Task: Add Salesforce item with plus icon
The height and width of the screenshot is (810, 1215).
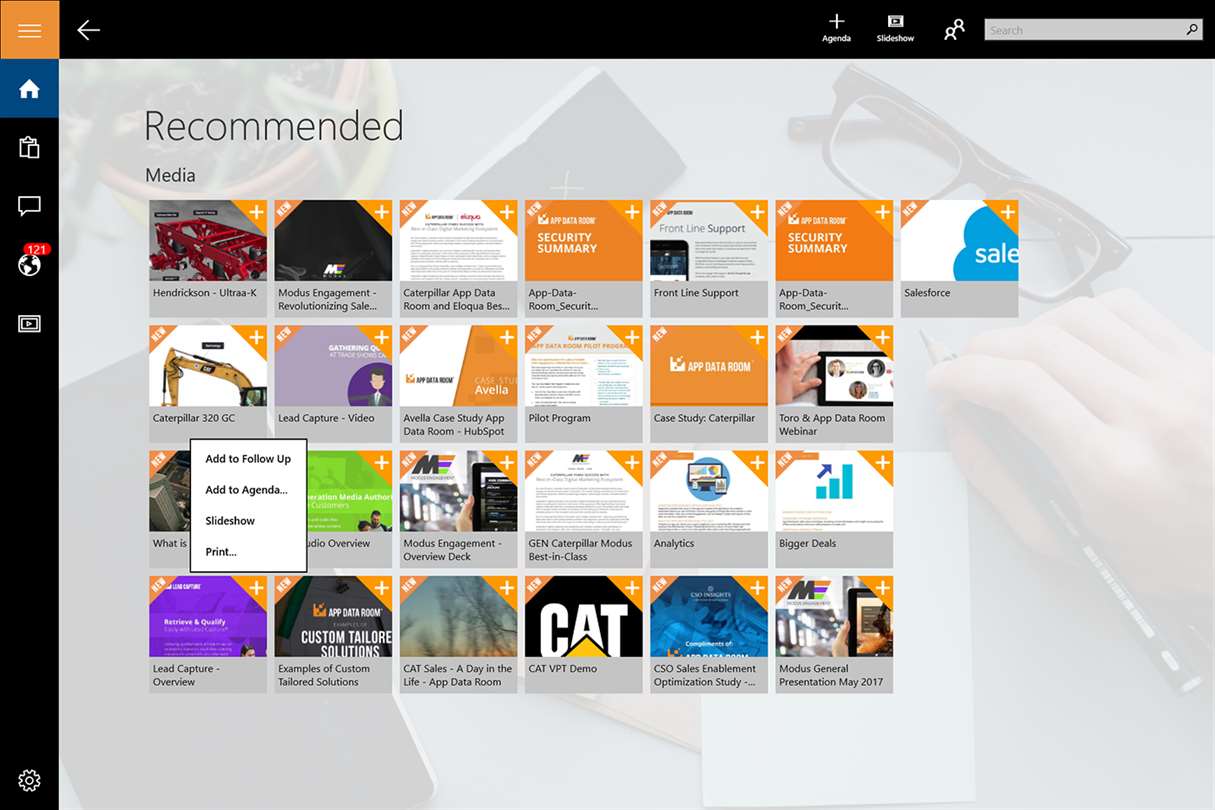Action: [x=1007, y=212]
